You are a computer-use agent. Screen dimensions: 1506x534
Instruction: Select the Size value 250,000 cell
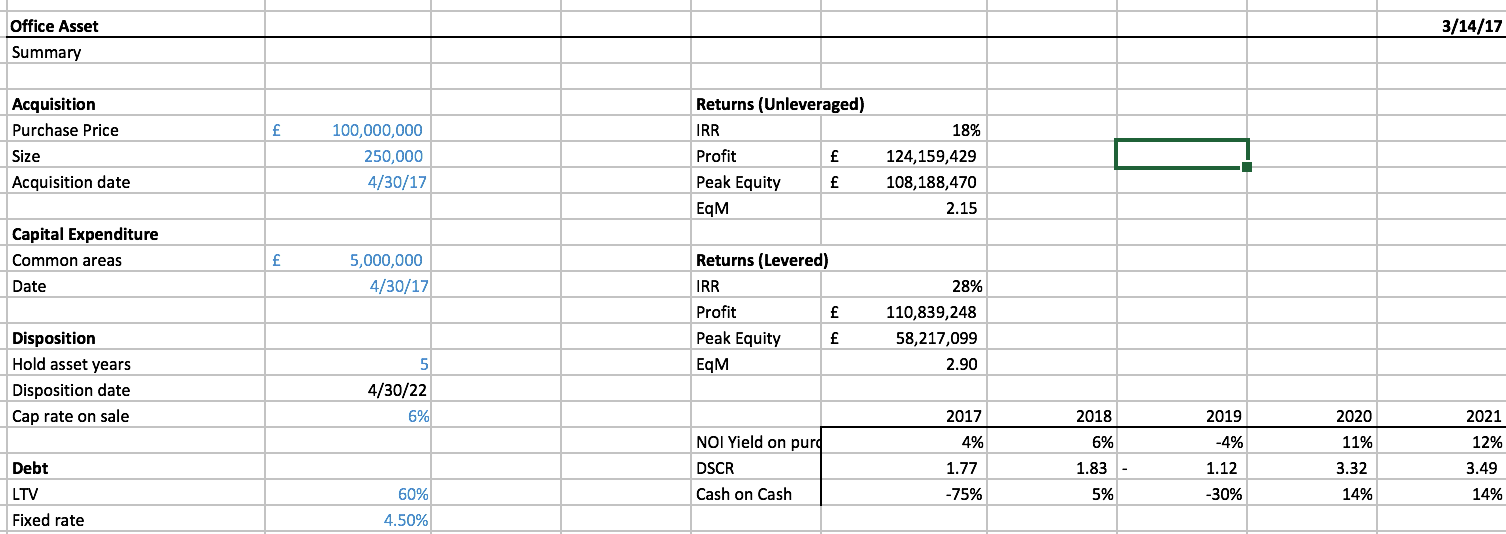(x=347, y=156)
